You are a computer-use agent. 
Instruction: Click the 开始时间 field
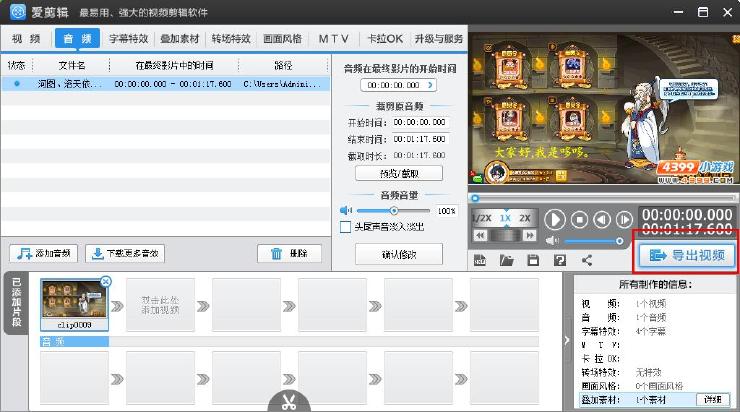[419, 122]
